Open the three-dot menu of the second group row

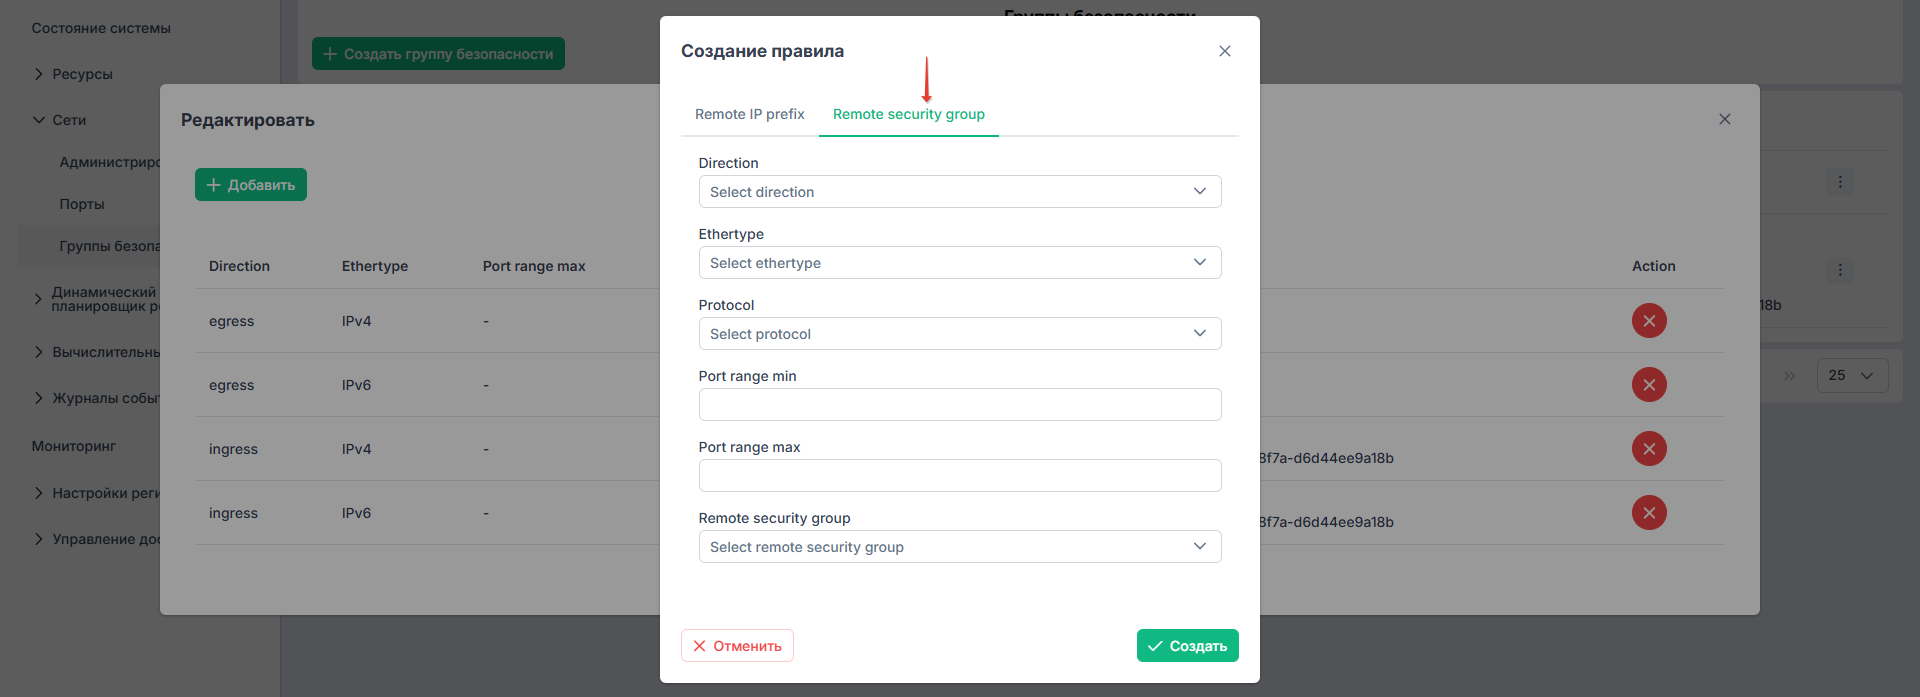tap(1840, 270)
